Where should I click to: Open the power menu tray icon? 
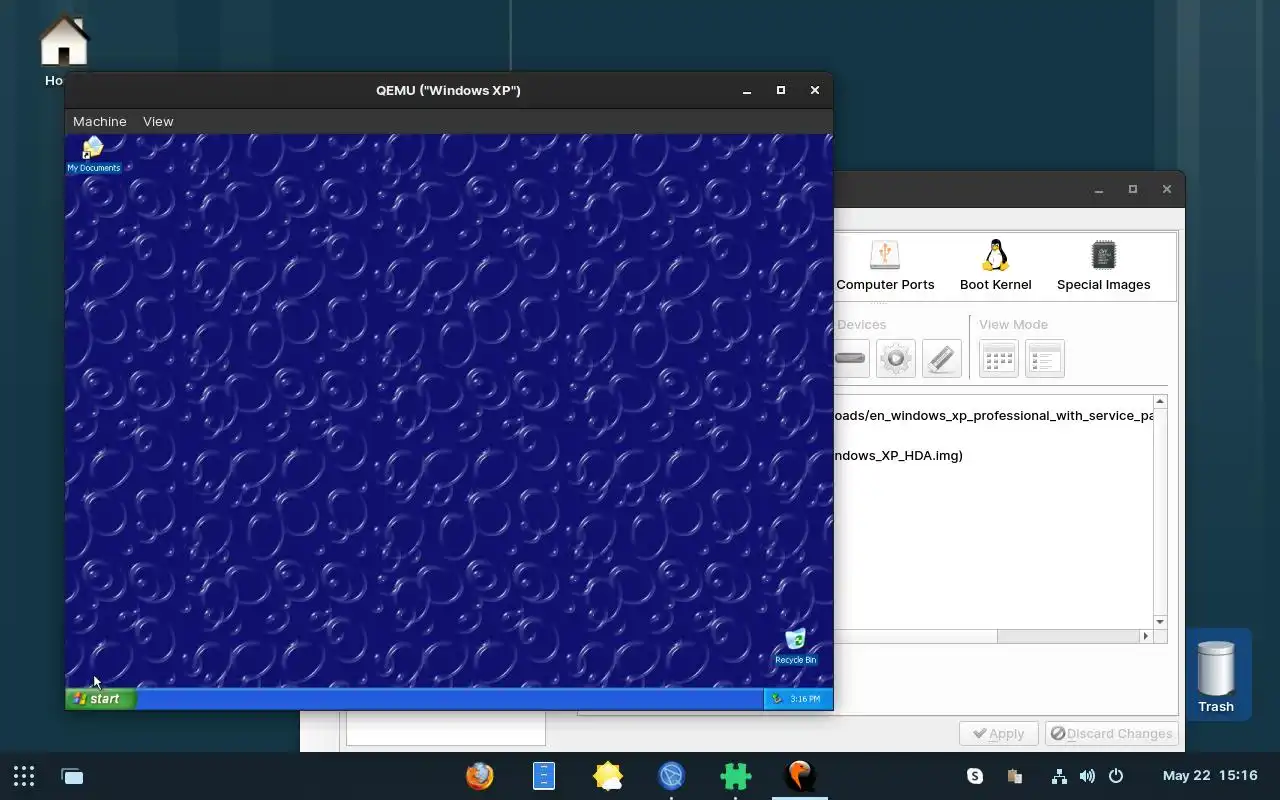[x=1116, y=776]
